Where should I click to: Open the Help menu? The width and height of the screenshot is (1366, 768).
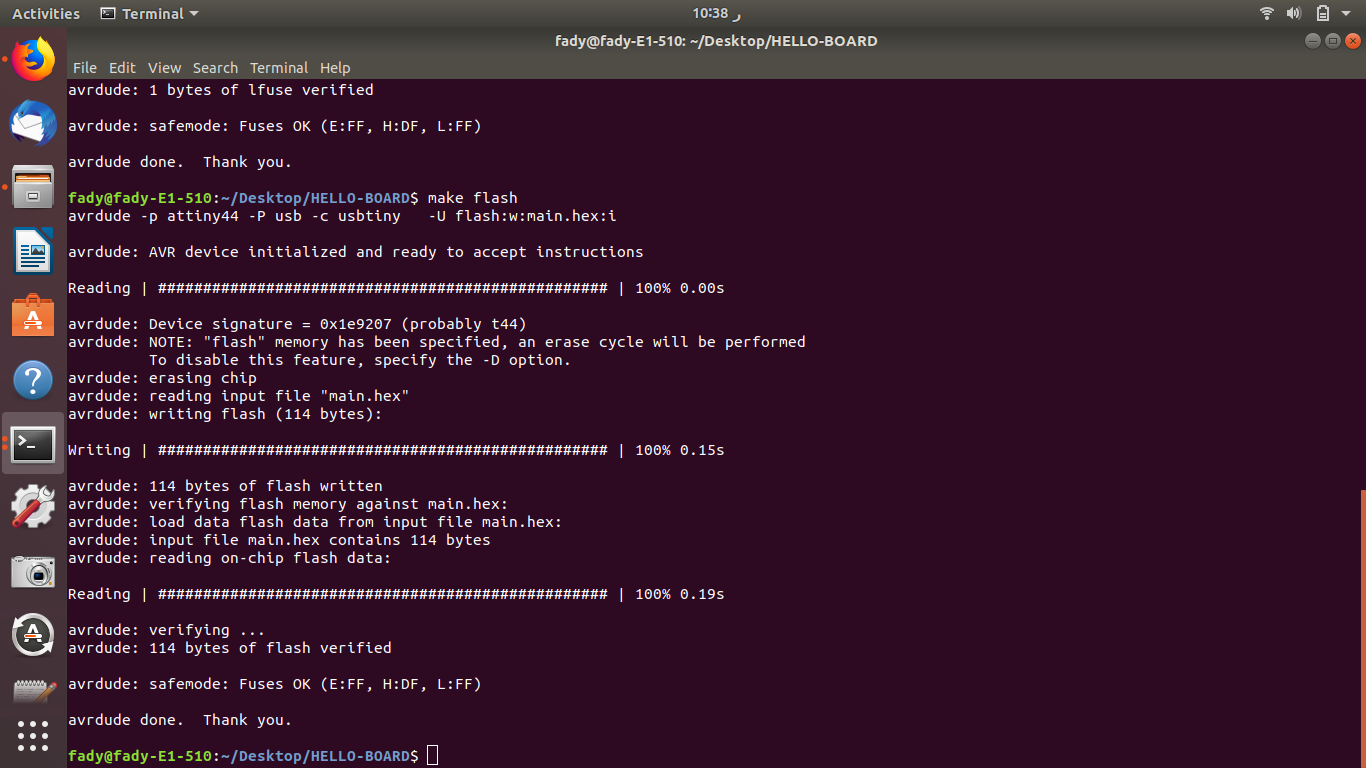pos(335,68)
